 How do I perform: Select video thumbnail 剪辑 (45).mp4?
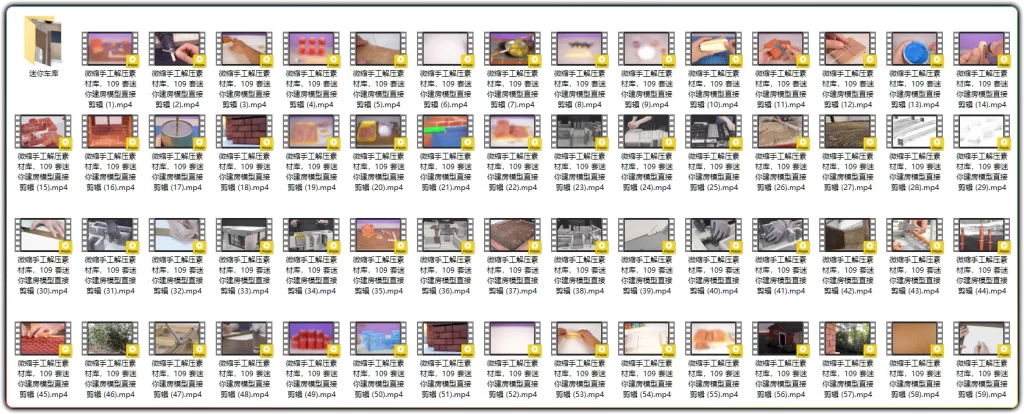pyautogui.click(x=43, y=339)
